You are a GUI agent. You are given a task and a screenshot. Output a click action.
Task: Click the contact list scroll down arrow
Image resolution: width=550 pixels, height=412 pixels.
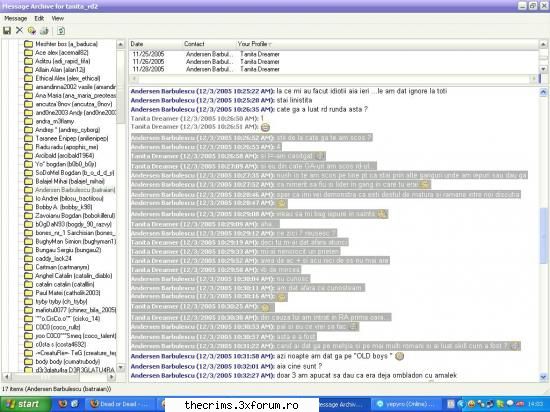coord(121,367)
